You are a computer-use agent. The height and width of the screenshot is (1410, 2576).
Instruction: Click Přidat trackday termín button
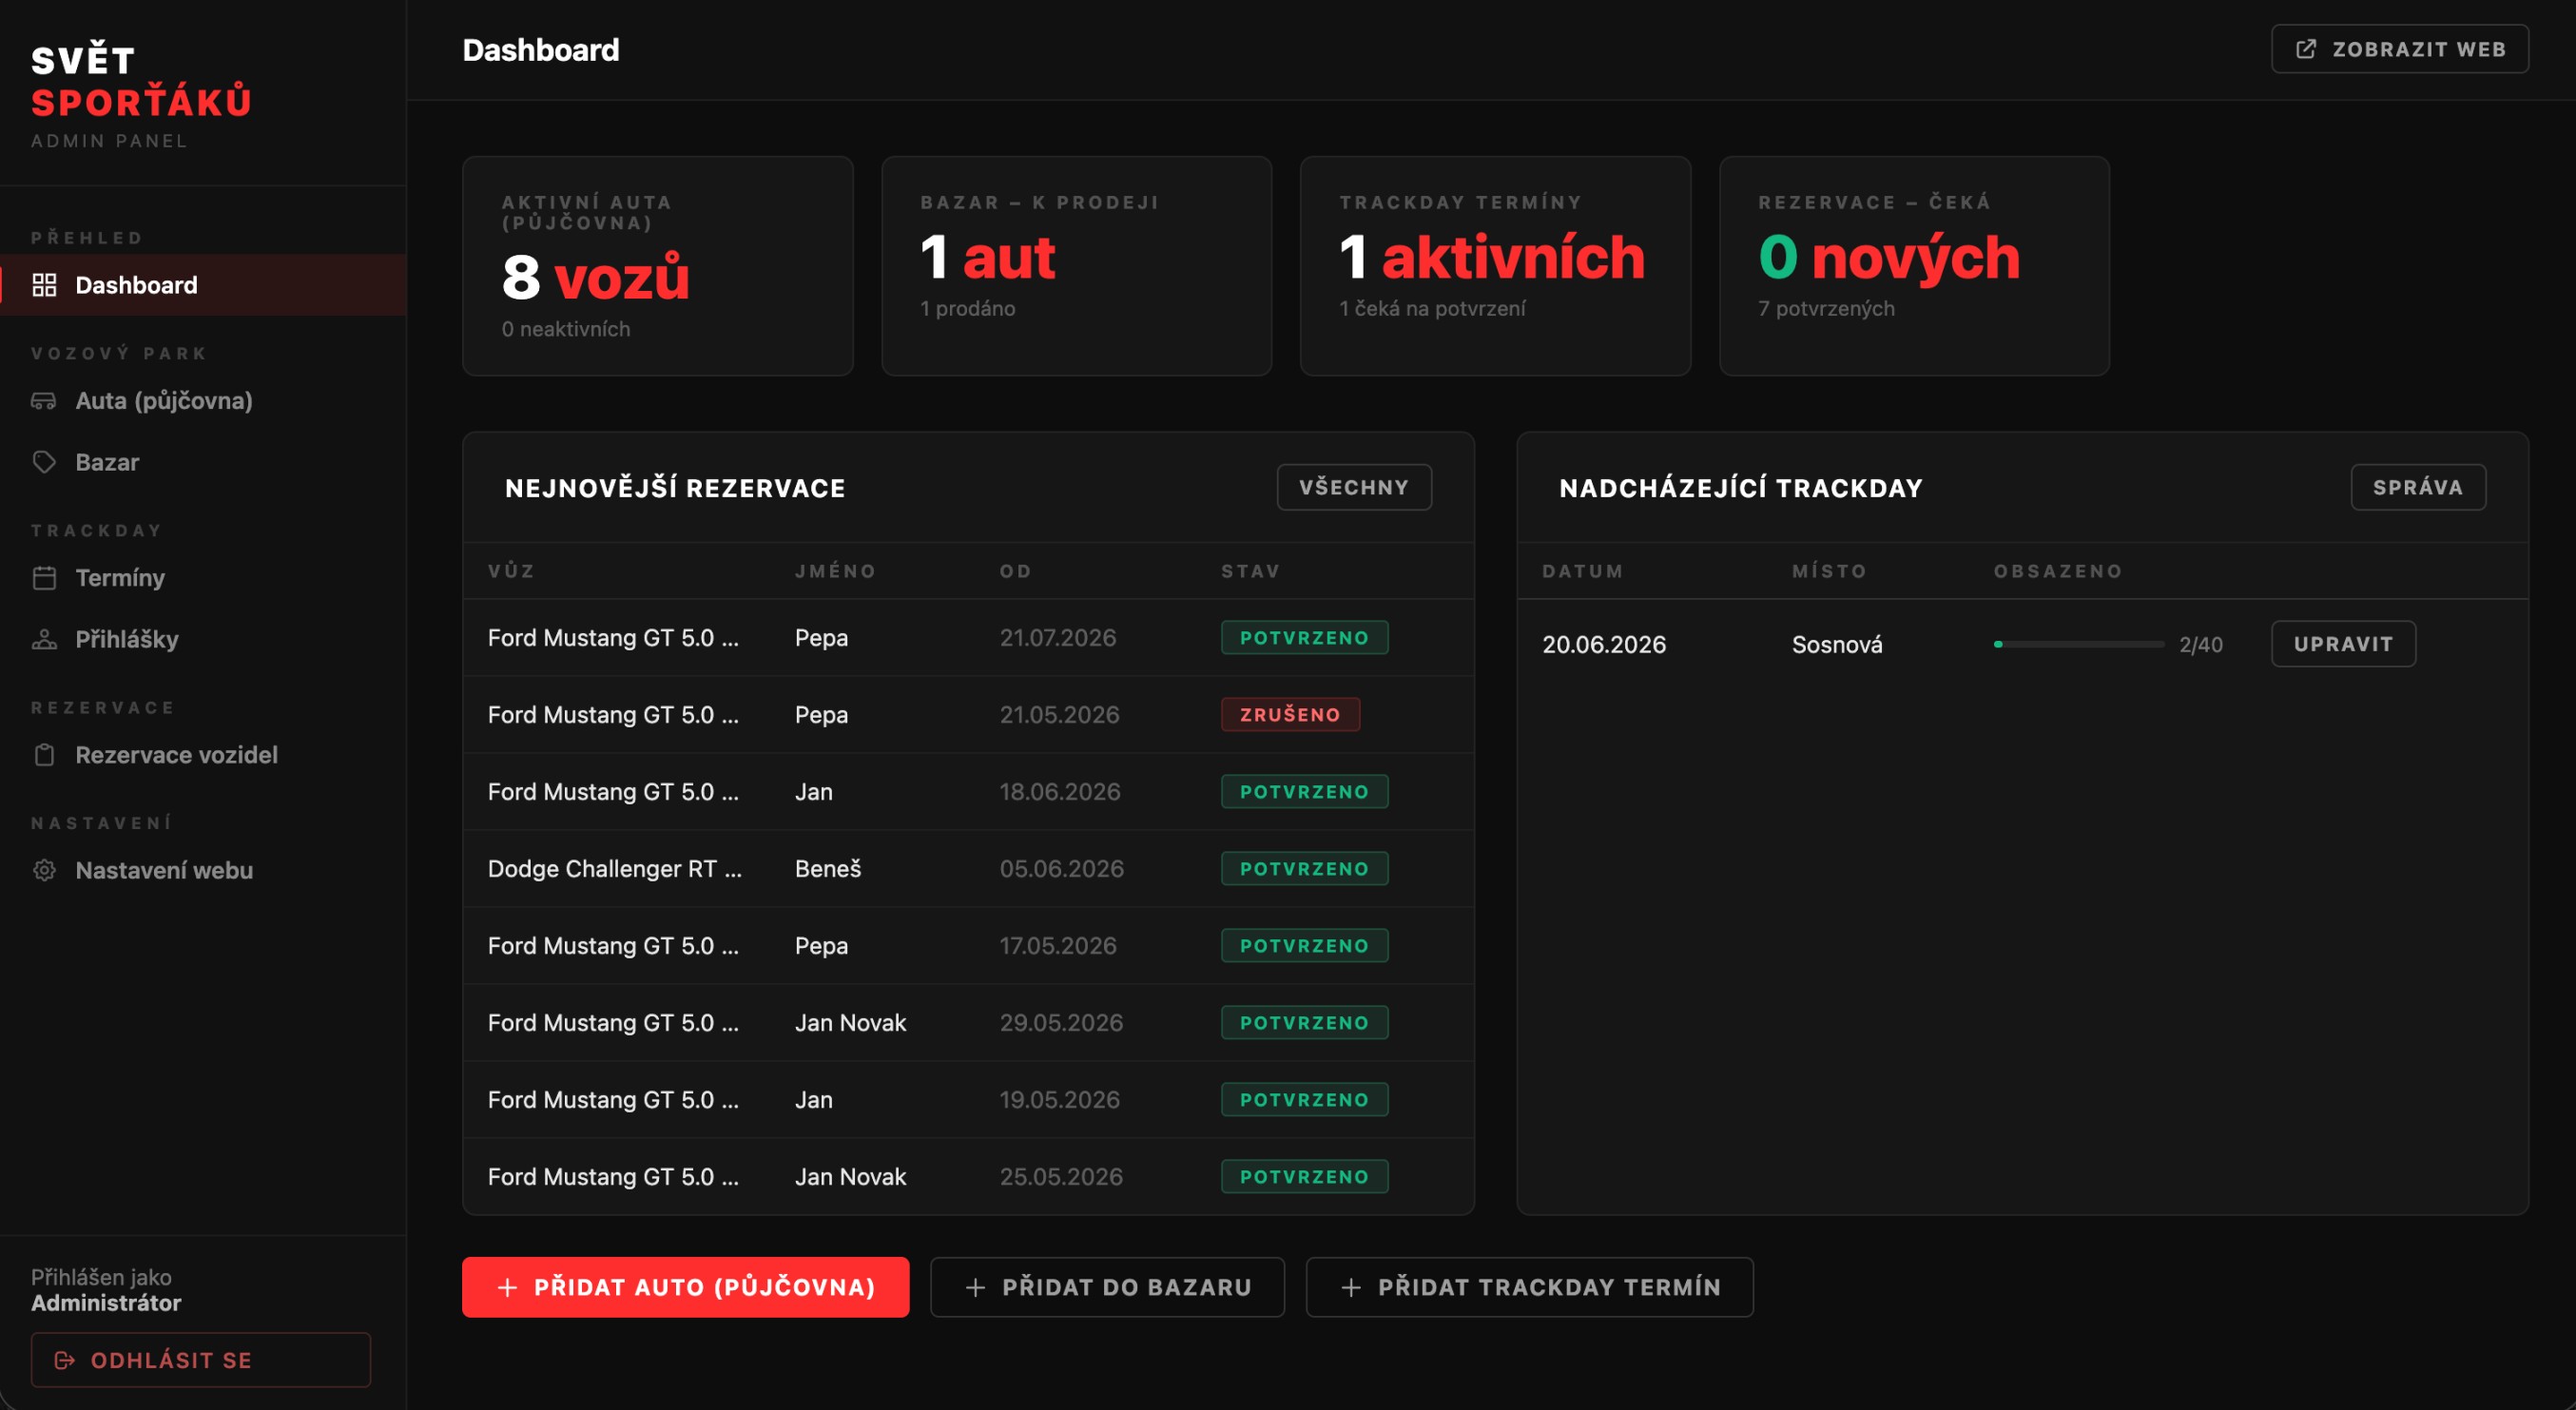(x=1529, y=1287)
